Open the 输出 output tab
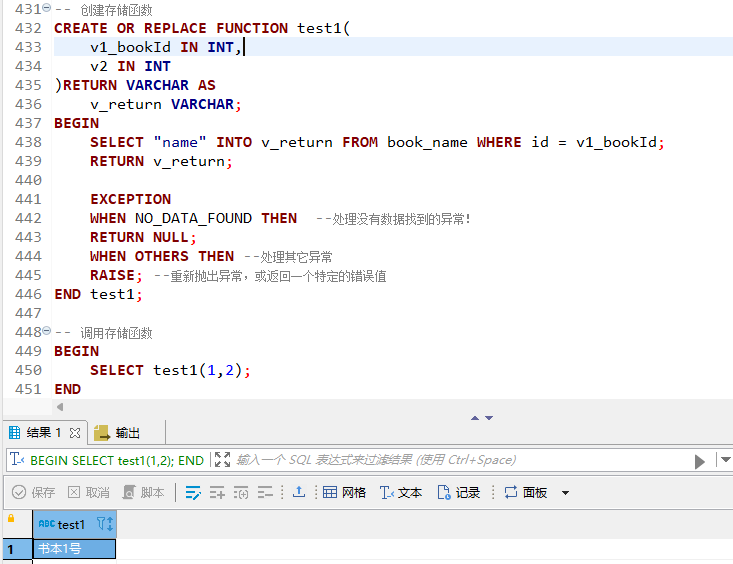 (x=118, y=433)
